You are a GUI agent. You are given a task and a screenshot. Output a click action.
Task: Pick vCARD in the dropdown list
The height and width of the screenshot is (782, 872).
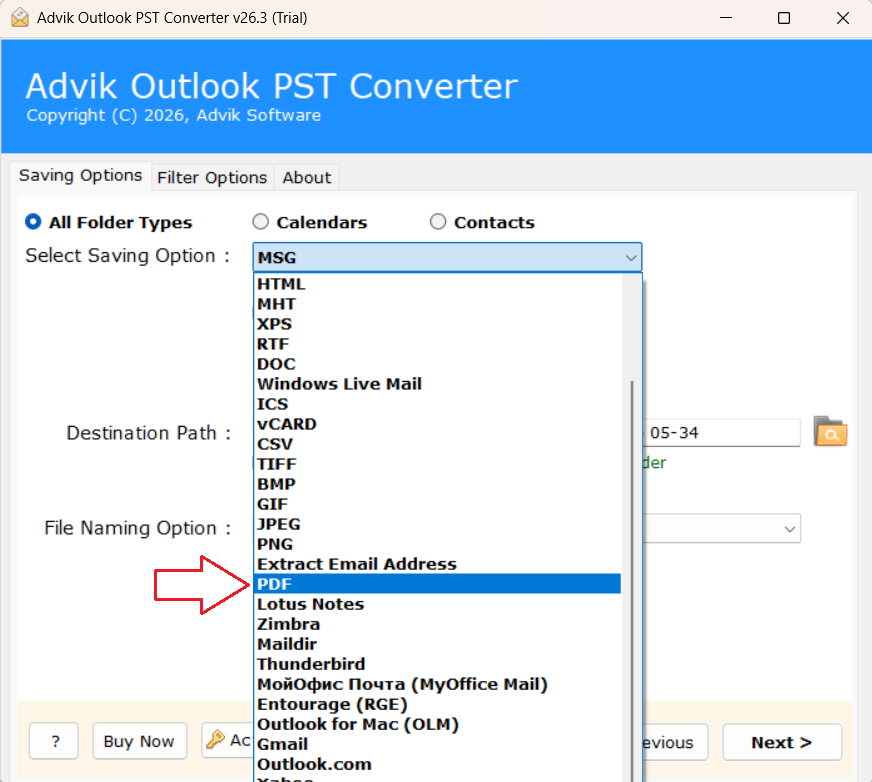point(437,424)
